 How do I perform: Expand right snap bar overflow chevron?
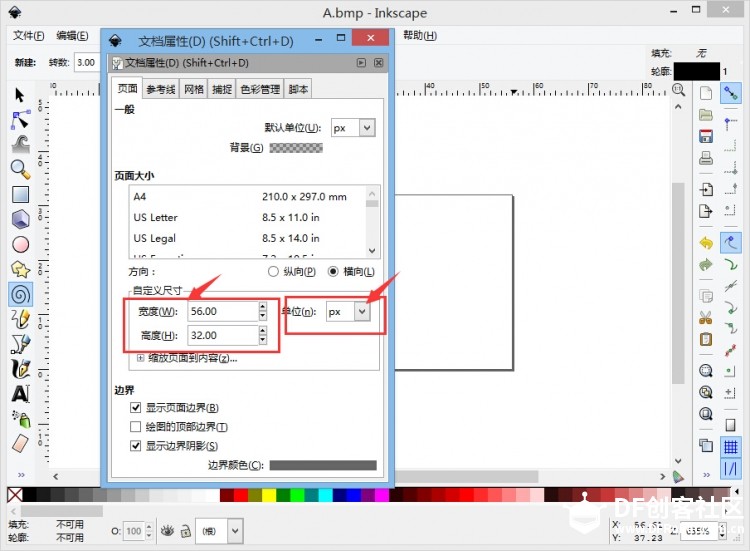[x=706, y=475]
